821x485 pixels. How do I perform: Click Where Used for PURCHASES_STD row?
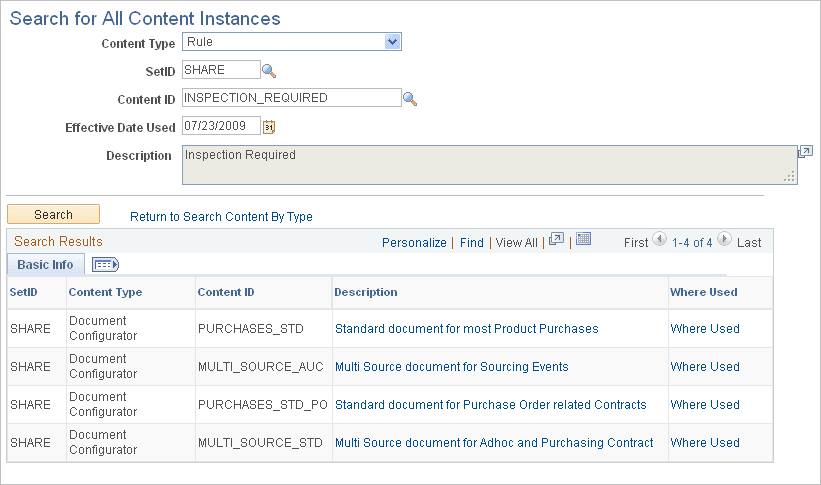click(x=705, y=328)
